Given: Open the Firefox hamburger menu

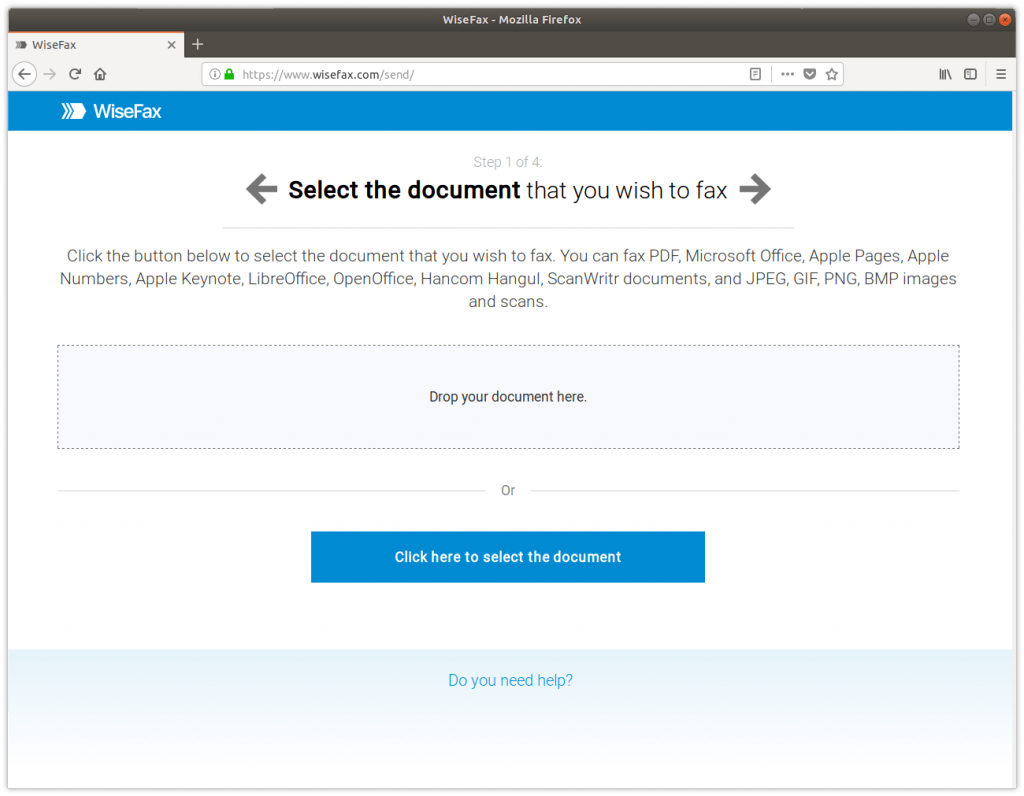Looking at the screenshot, I should [x=1001, y=74].
